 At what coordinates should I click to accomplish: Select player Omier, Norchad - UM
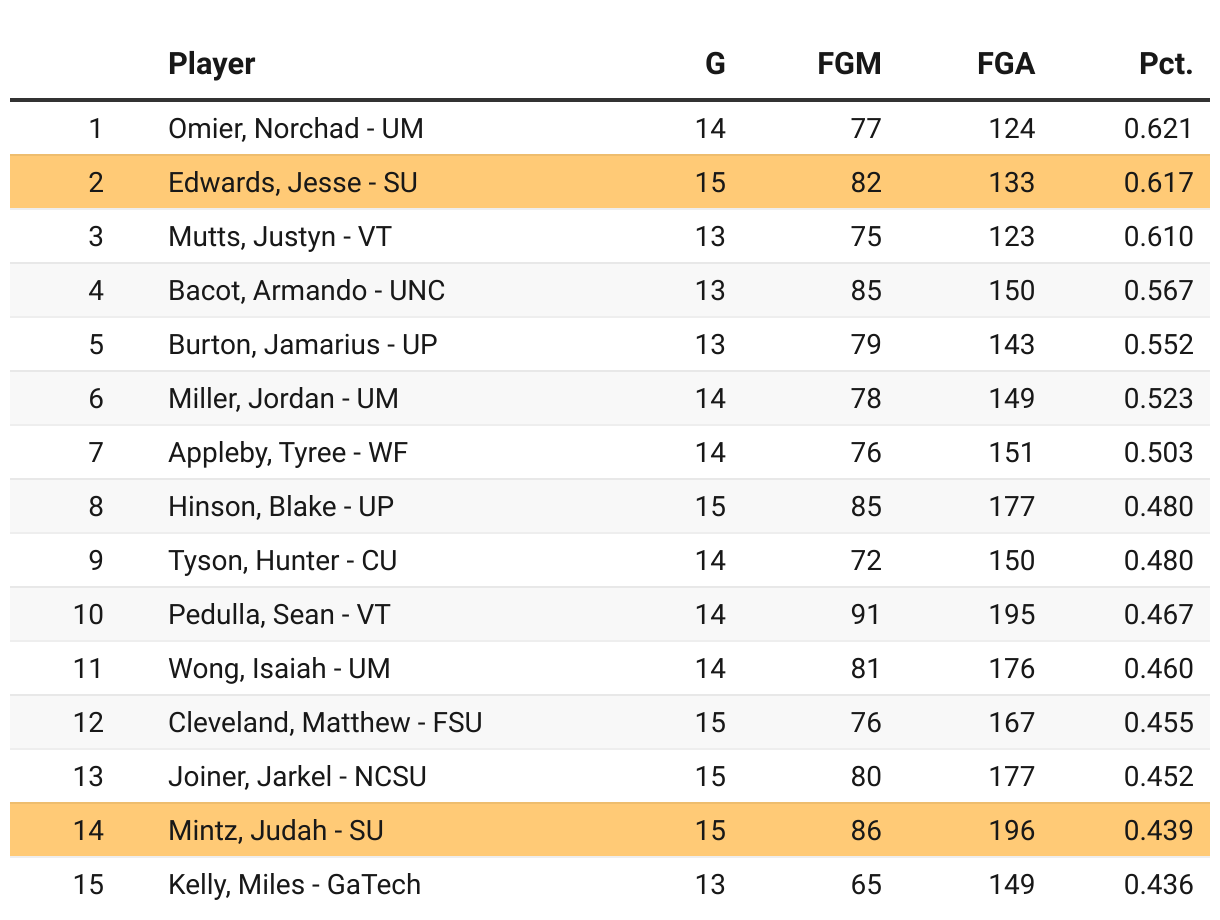pyautogui.click(x=296, y=129)
